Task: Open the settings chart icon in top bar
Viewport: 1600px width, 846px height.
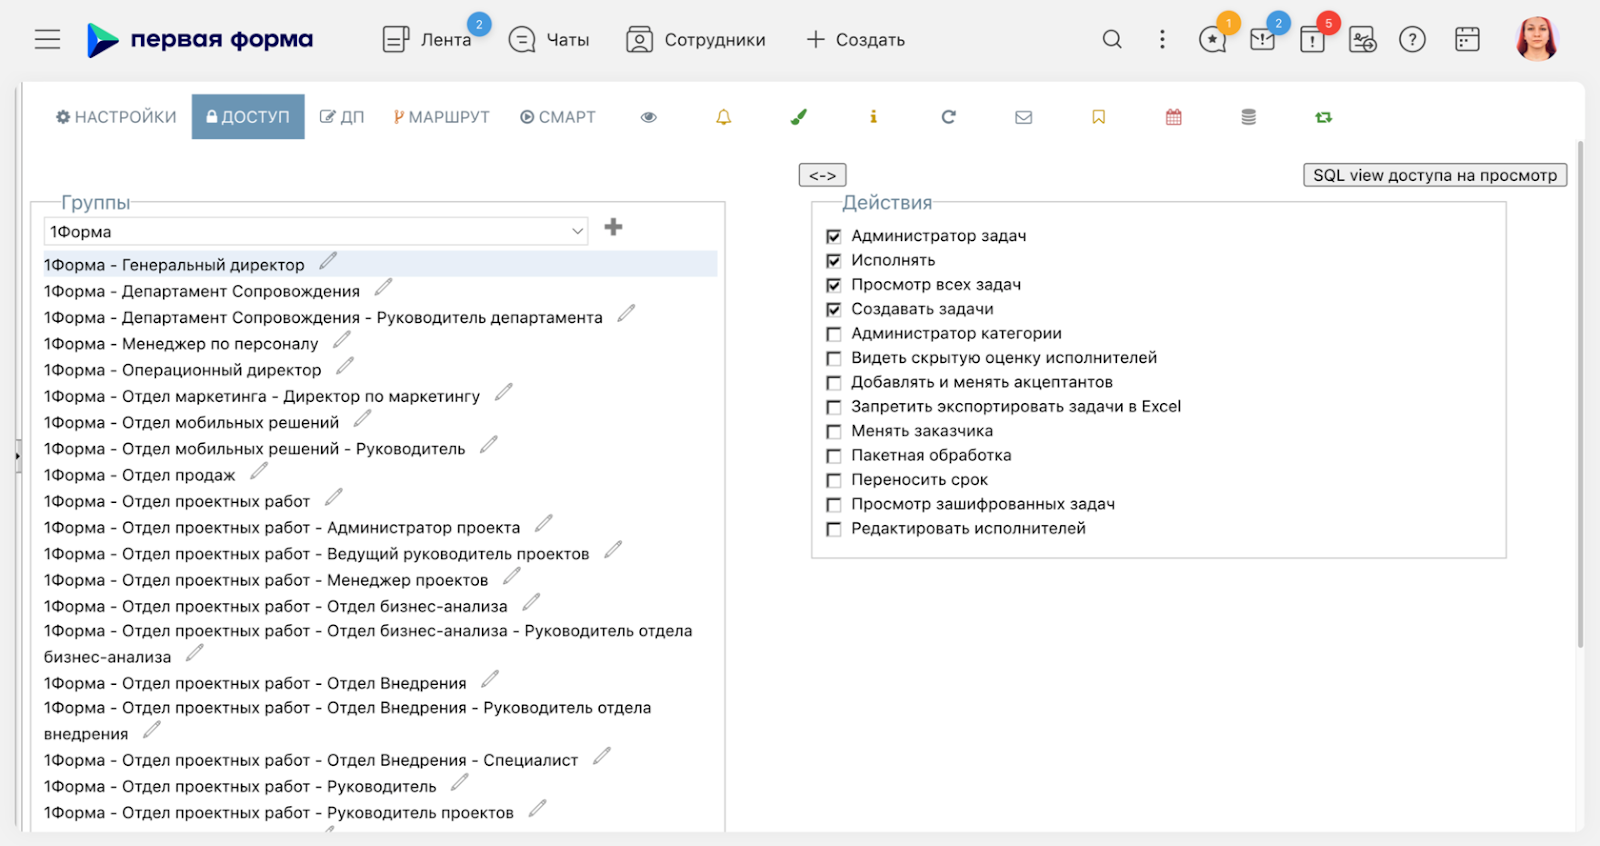Action: (x=1362, y=39)
